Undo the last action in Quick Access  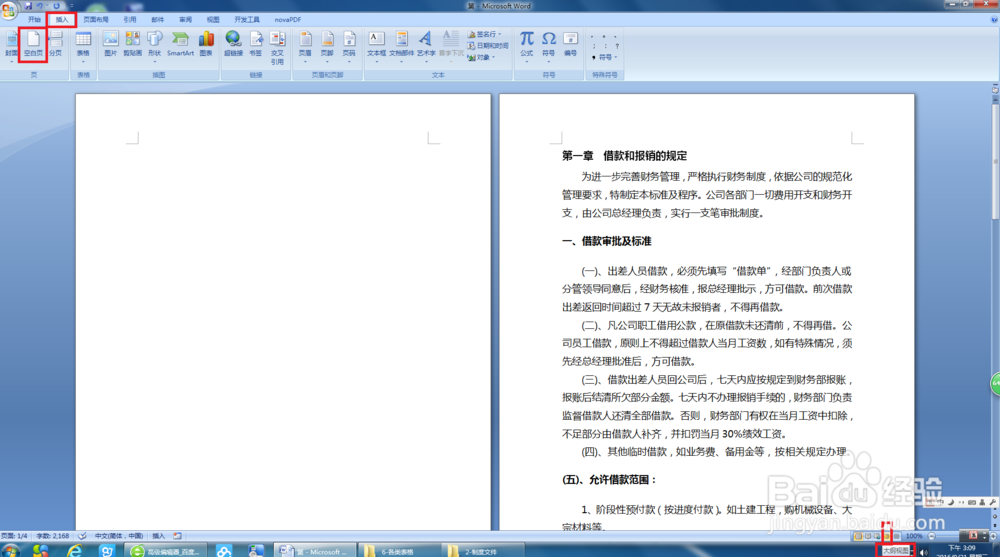coord(40,6)
